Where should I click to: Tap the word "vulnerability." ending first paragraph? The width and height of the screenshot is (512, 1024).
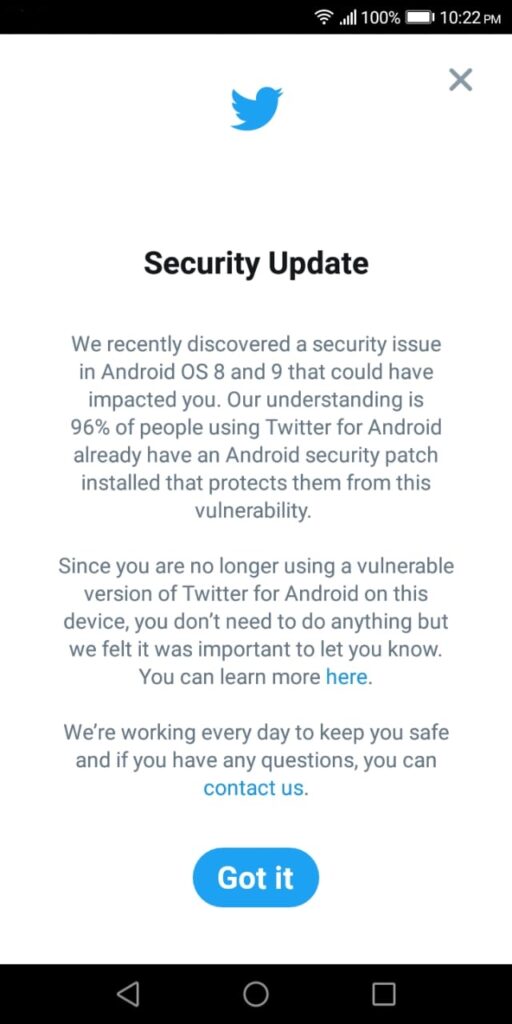click(253, 511)
